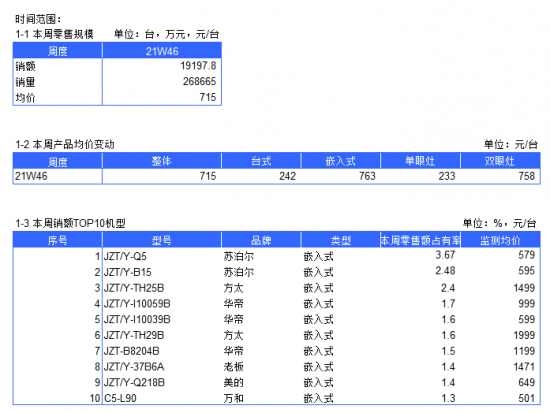Click brand 老板 cell

pyautogui.click(x=233, y=367)
